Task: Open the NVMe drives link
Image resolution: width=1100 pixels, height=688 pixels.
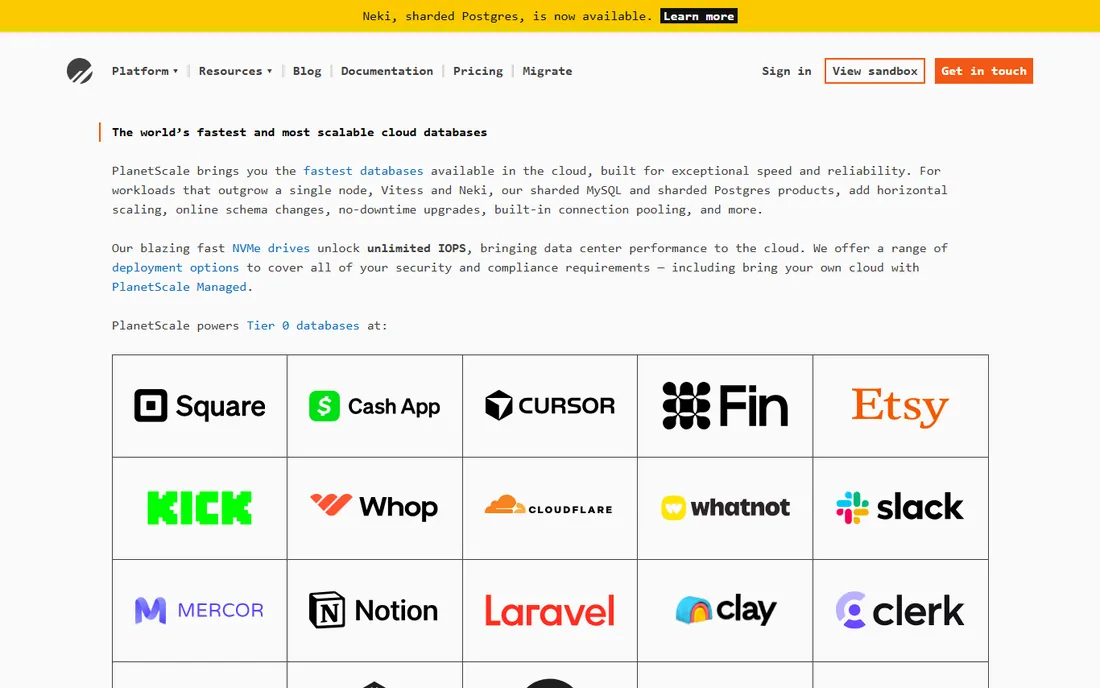Action: [x=271, y=248]
